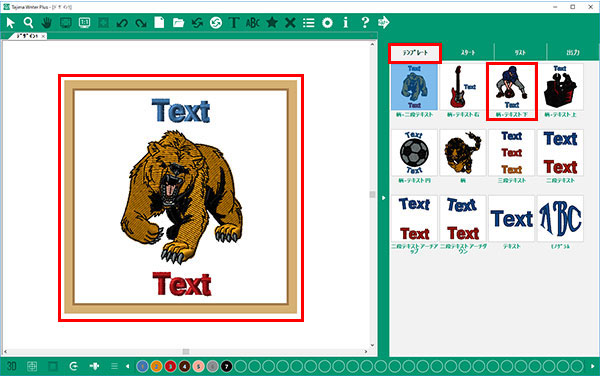Show next colors in palette
The image size is (600, 377).
[593, 366]
